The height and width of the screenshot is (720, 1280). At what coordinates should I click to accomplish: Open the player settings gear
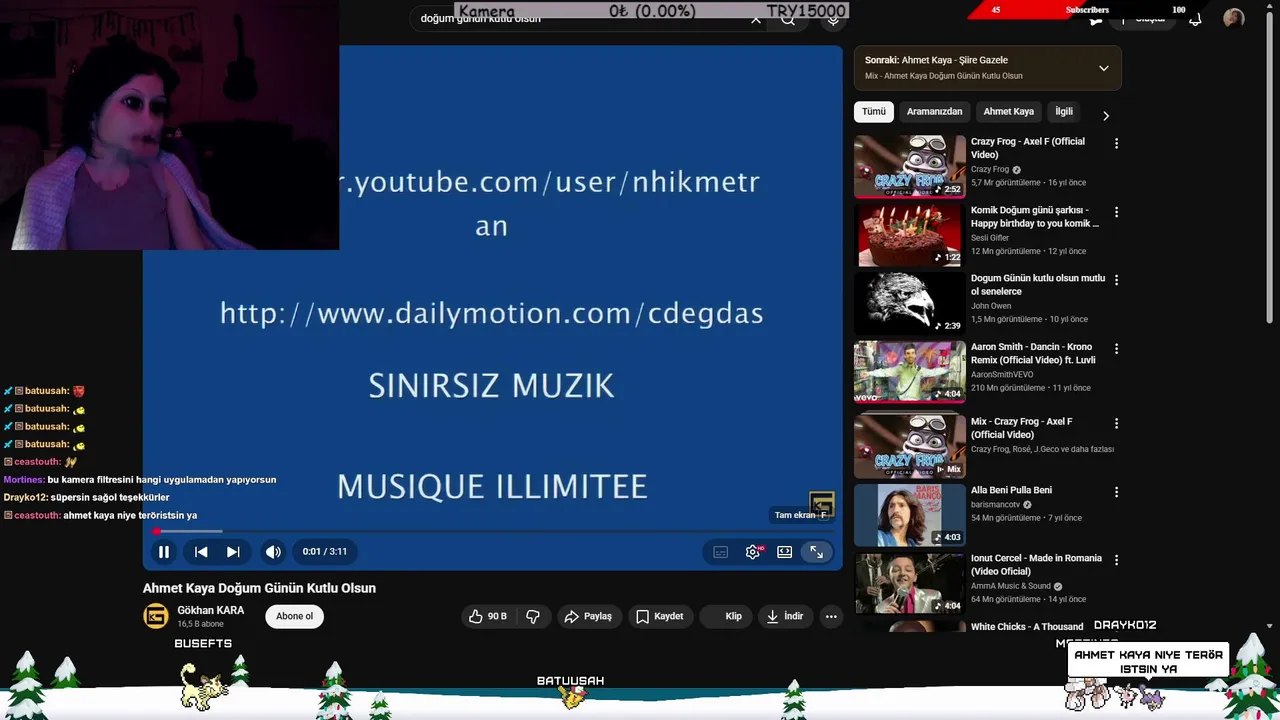tap(753, 551)
